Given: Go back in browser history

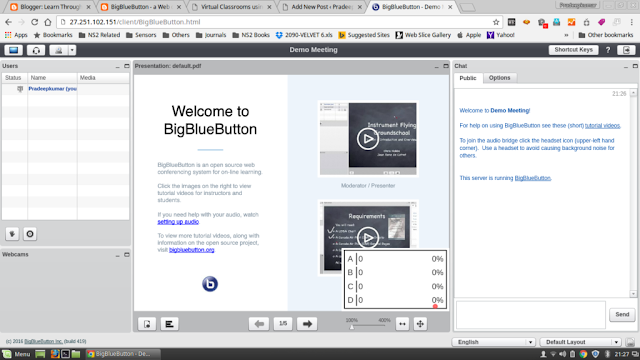Looking at the screenshot, I should coord(8,22).
